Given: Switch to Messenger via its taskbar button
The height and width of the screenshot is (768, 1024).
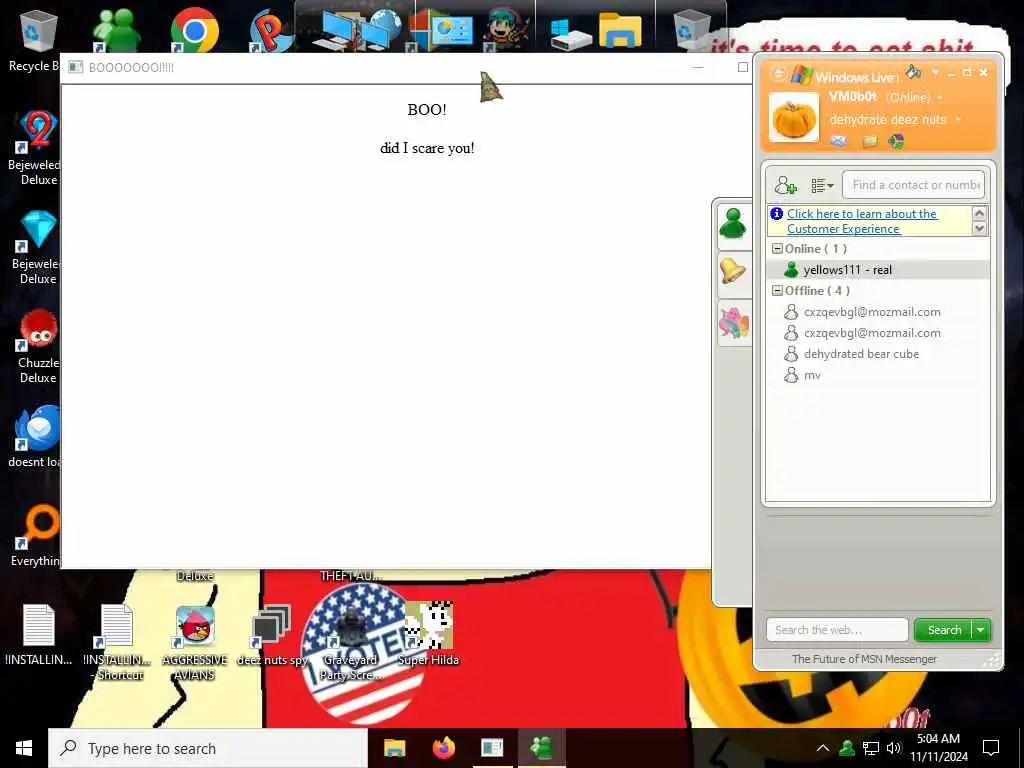Looking at the screenshot, I should (x=541, y=748).
